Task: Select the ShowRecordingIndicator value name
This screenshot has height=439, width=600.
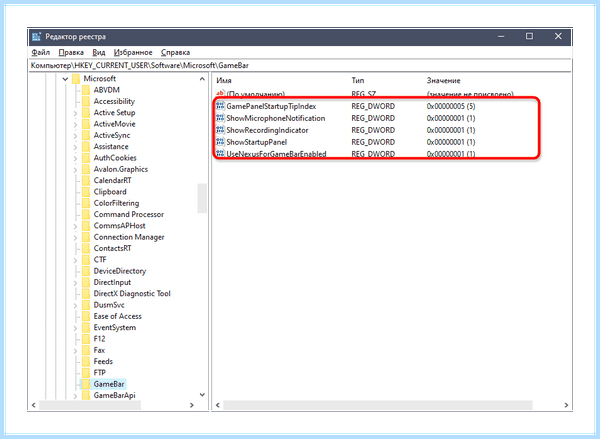Action: 267,130
